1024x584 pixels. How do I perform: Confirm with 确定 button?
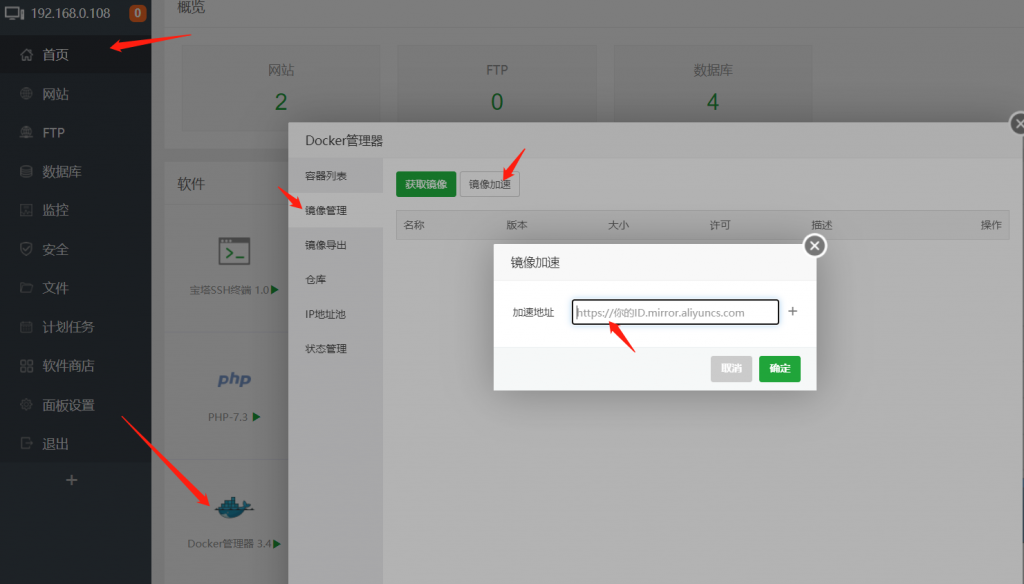click(780, 368)
